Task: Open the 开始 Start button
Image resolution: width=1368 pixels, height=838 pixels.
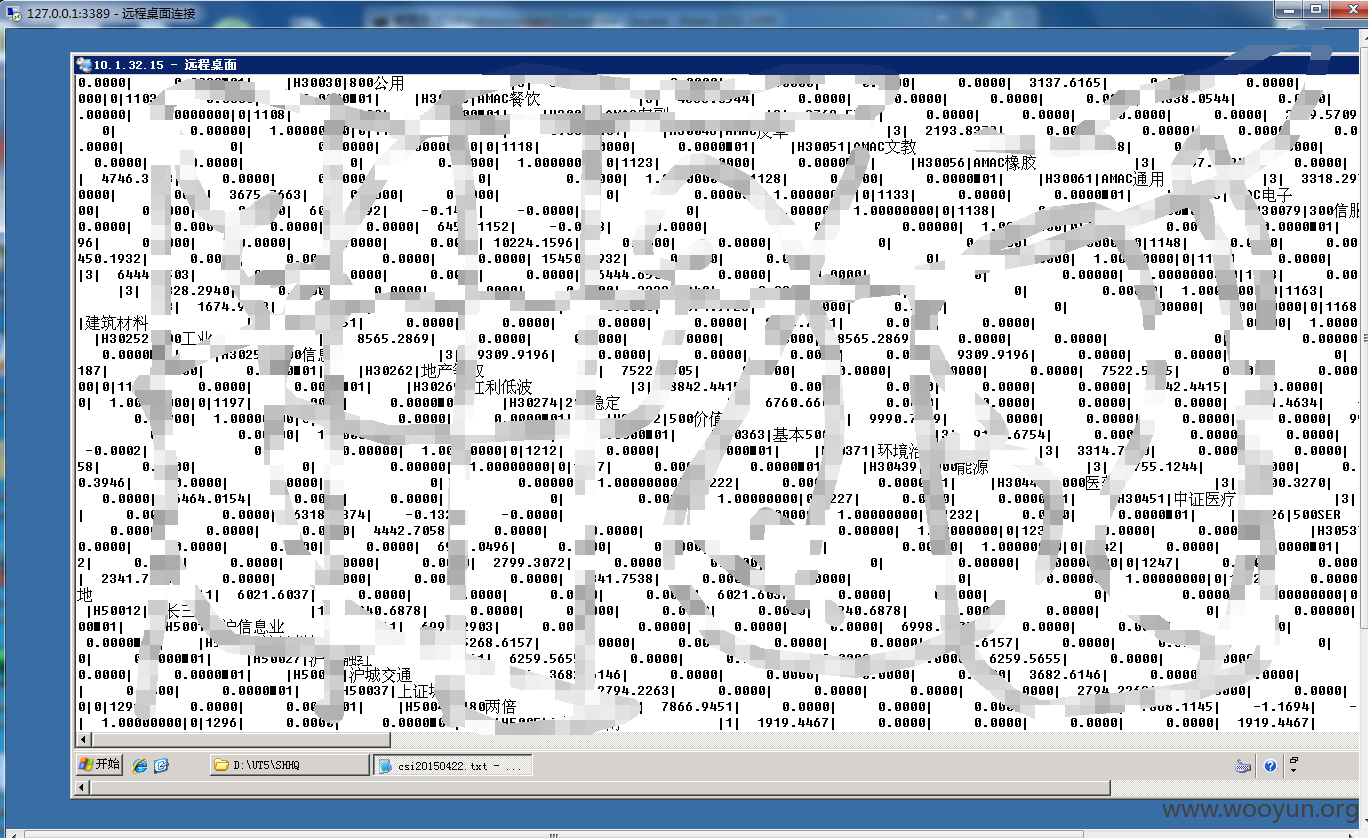Action: coord(100,764)
